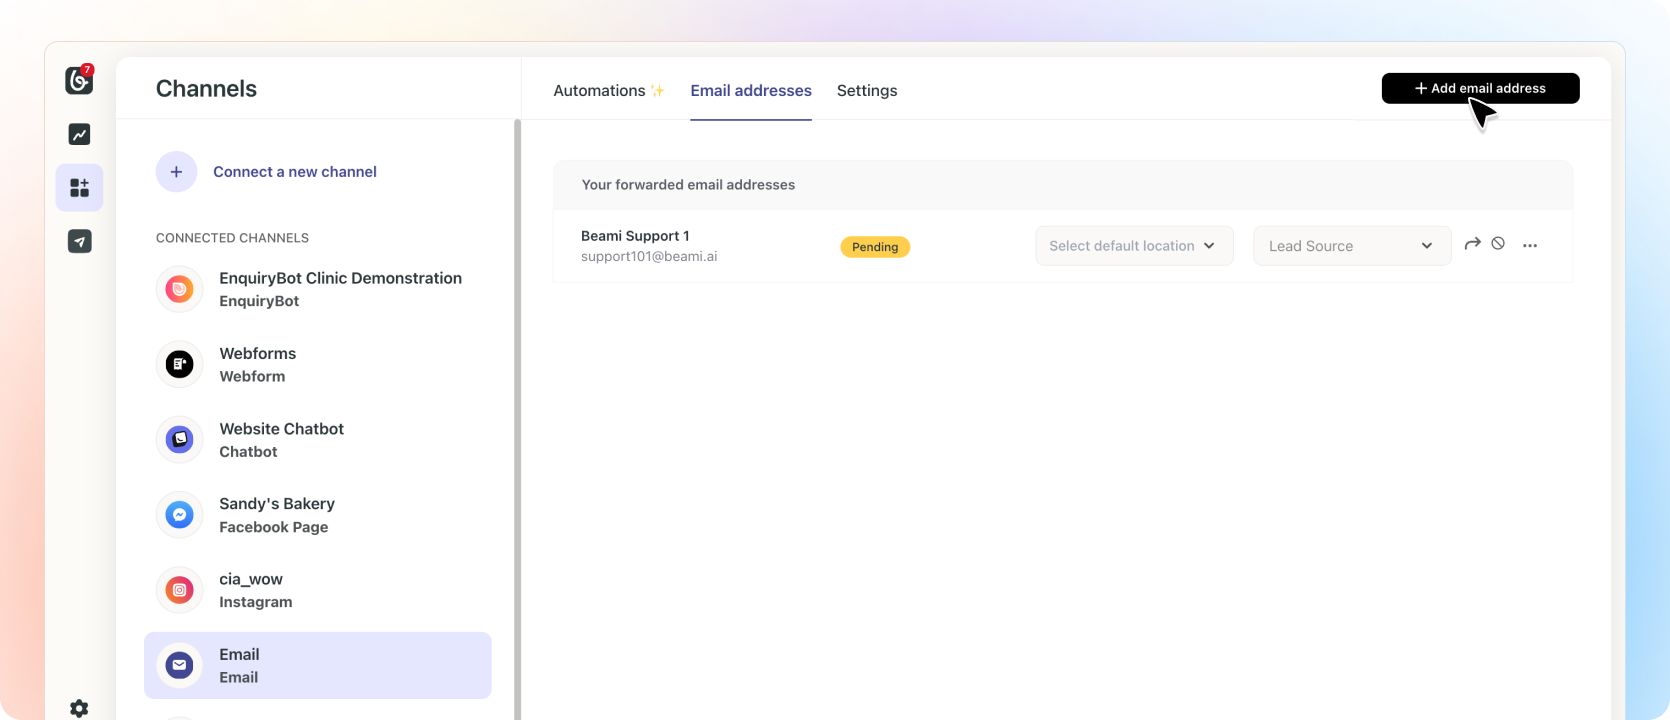
Task: Click the Add email address button
Action: [x=1480, y=88]
